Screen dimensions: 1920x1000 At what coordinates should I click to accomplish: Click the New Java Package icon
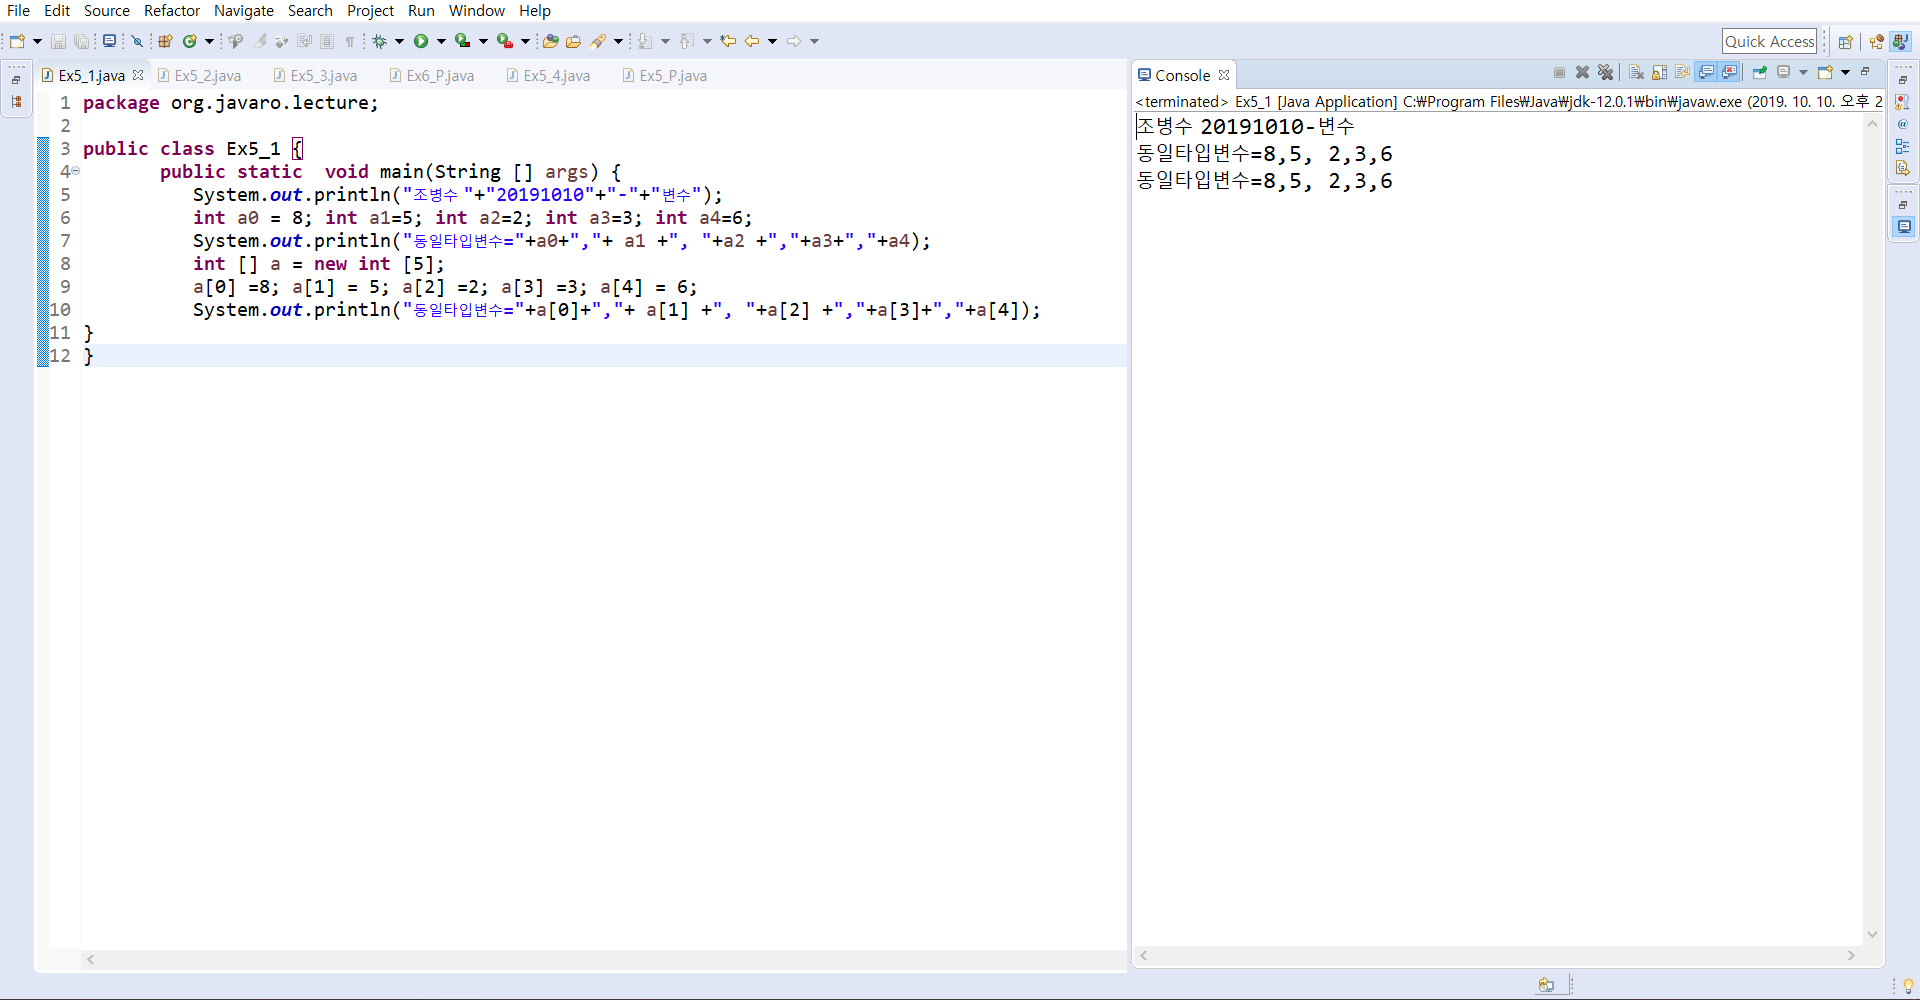pos(166,41)
